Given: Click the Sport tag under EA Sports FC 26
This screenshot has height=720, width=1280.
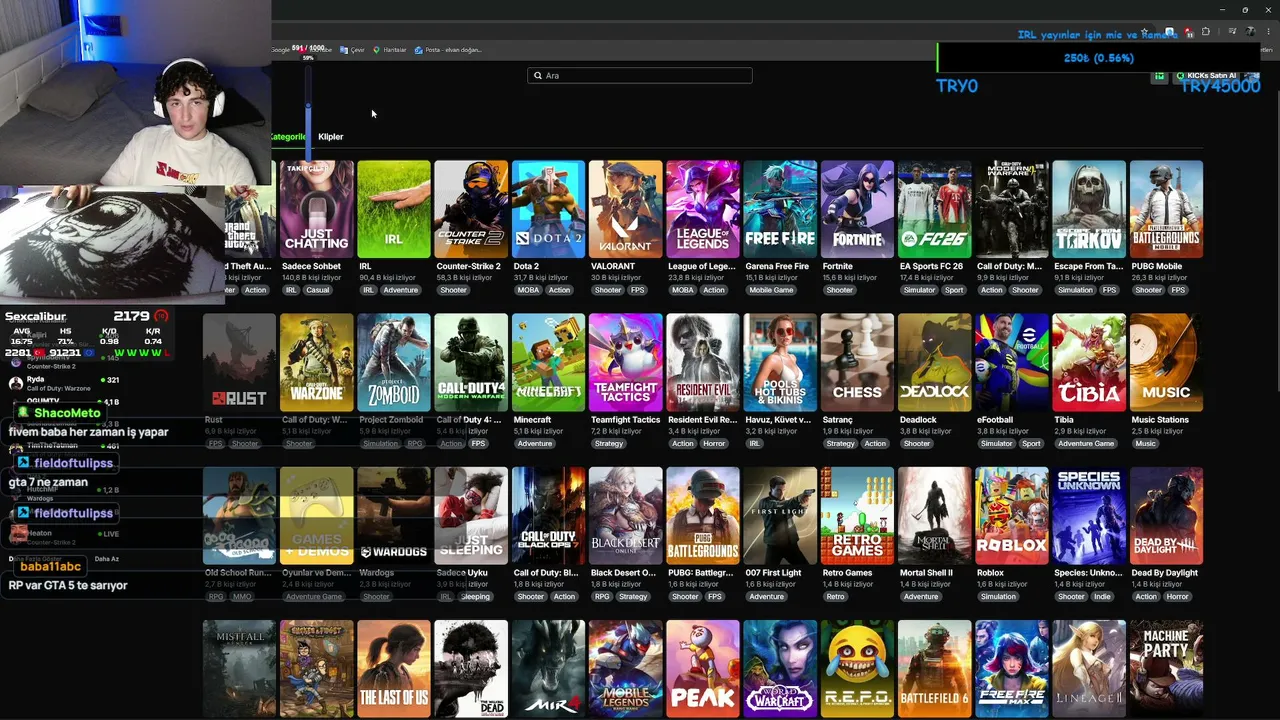Looking at the screenshot, I should (x=954, y=290).
